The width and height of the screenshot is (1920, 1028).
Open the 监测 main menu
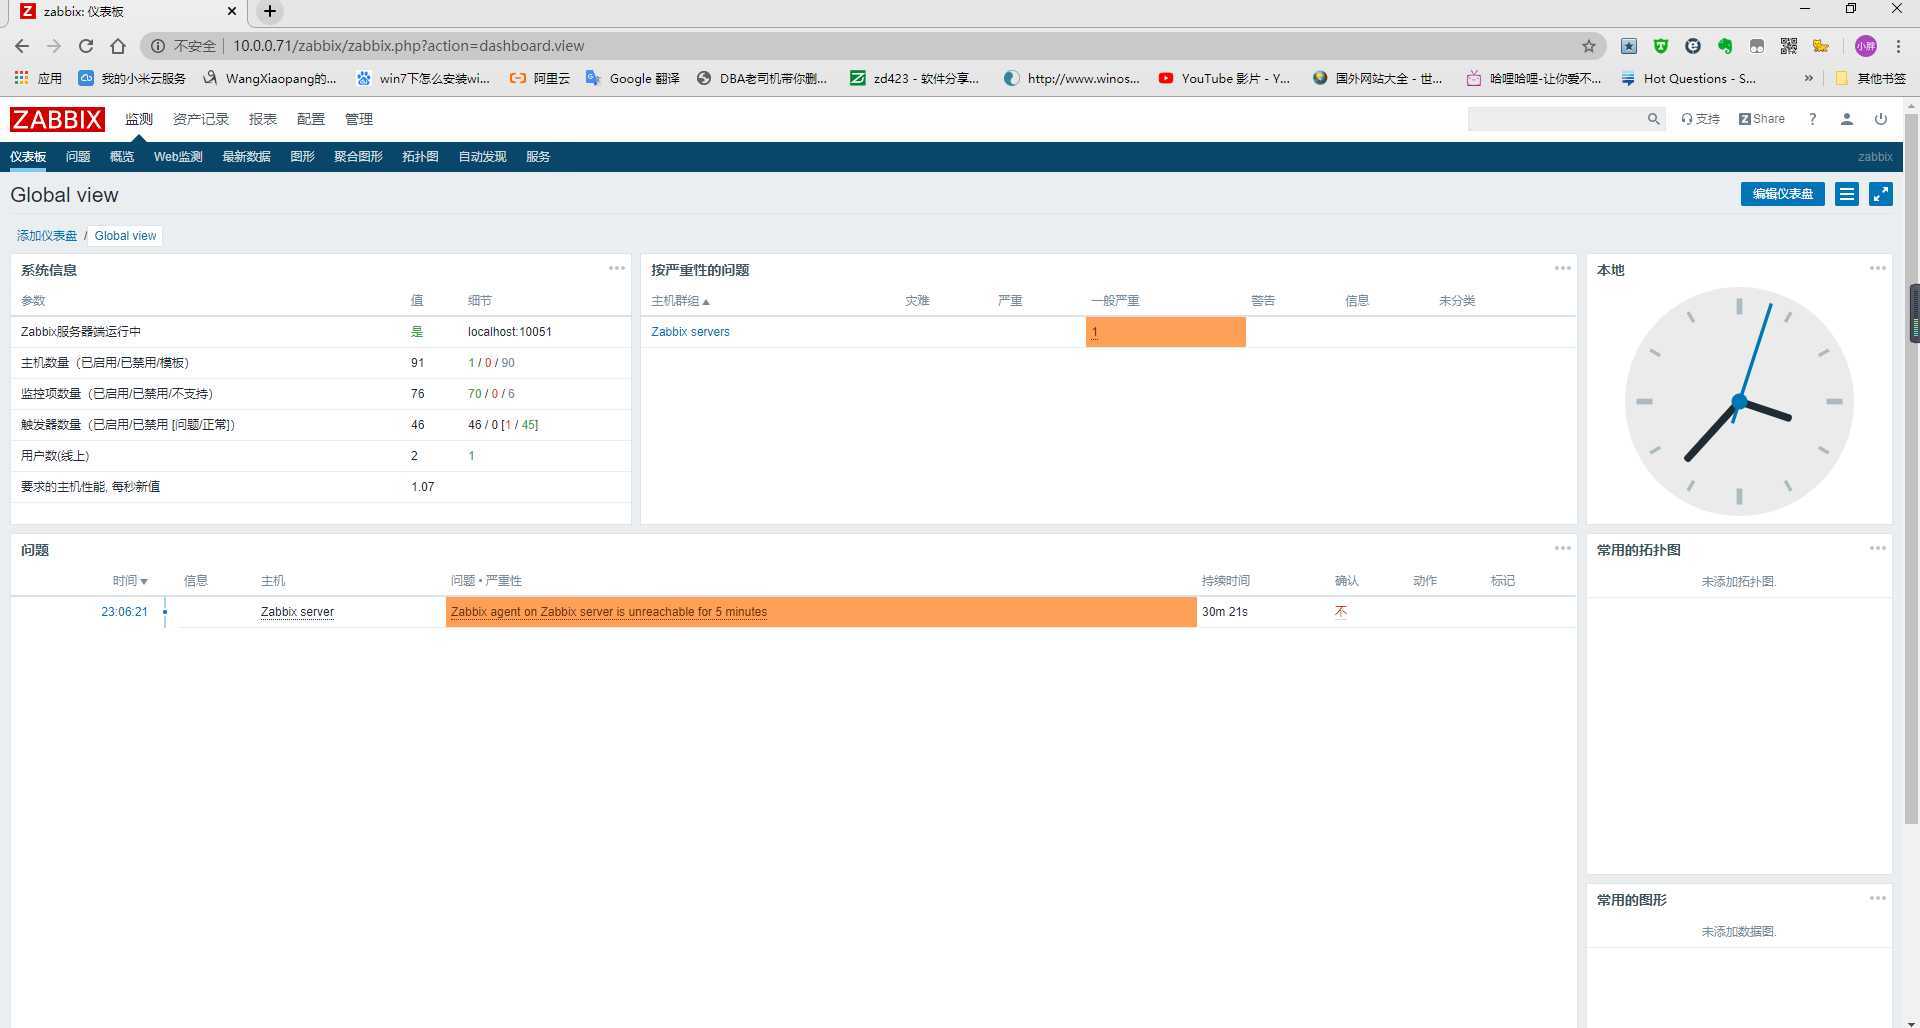point(139,119)
